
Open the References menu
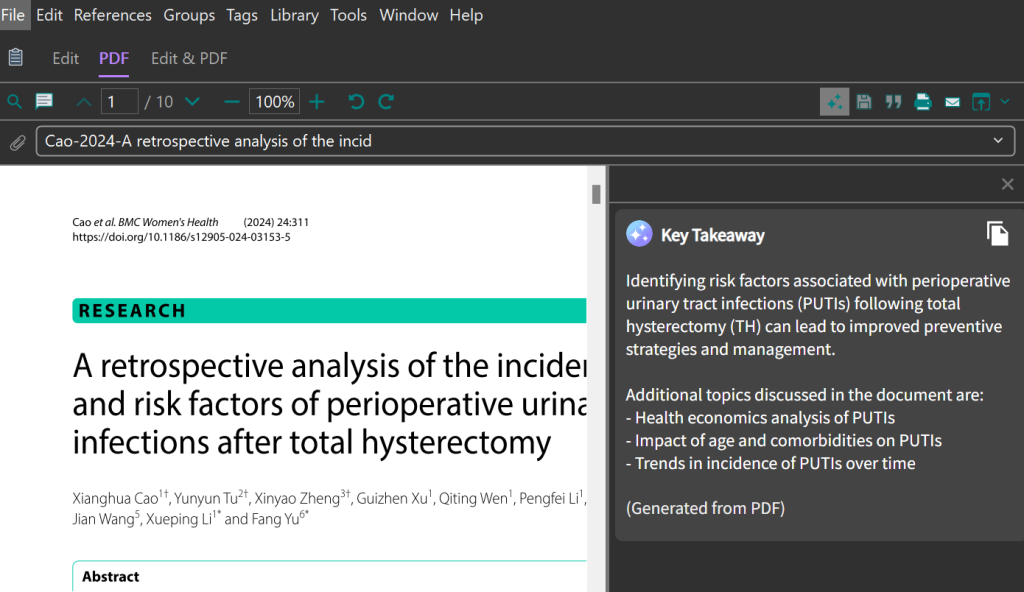tap(112, 15)
